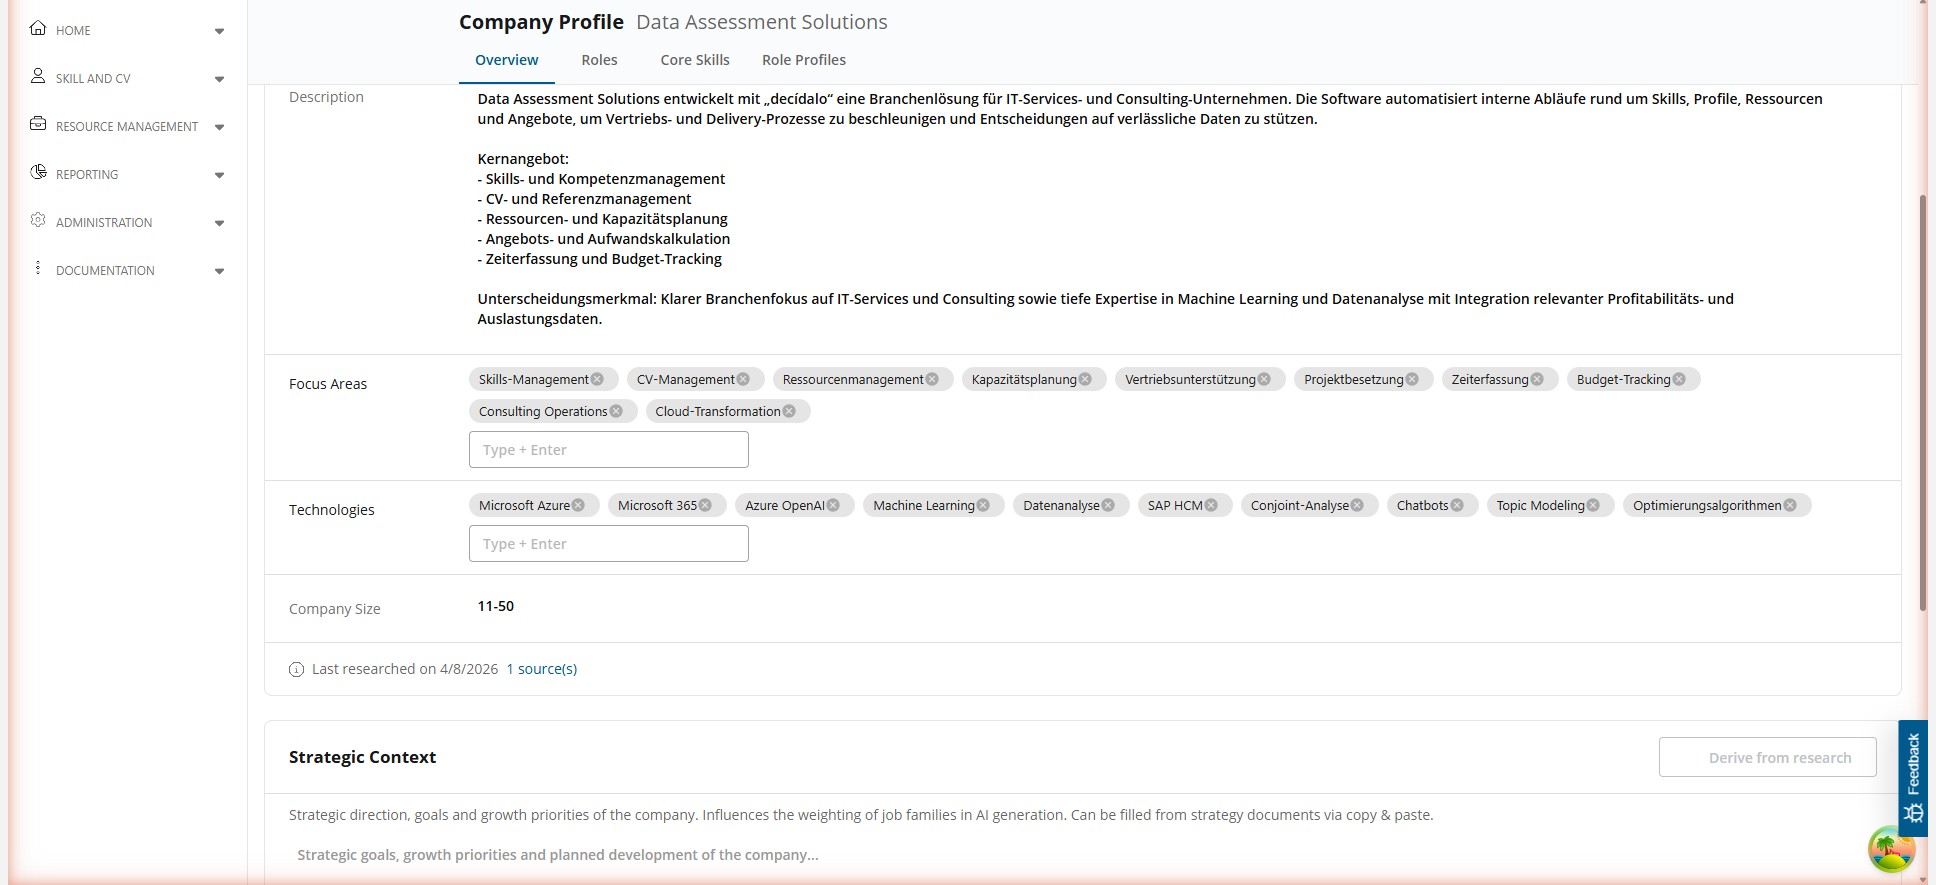This screenshot has height=885, width=1936.
Task: Remove the Cloud-Transformation tag
Action: point(789,411)
